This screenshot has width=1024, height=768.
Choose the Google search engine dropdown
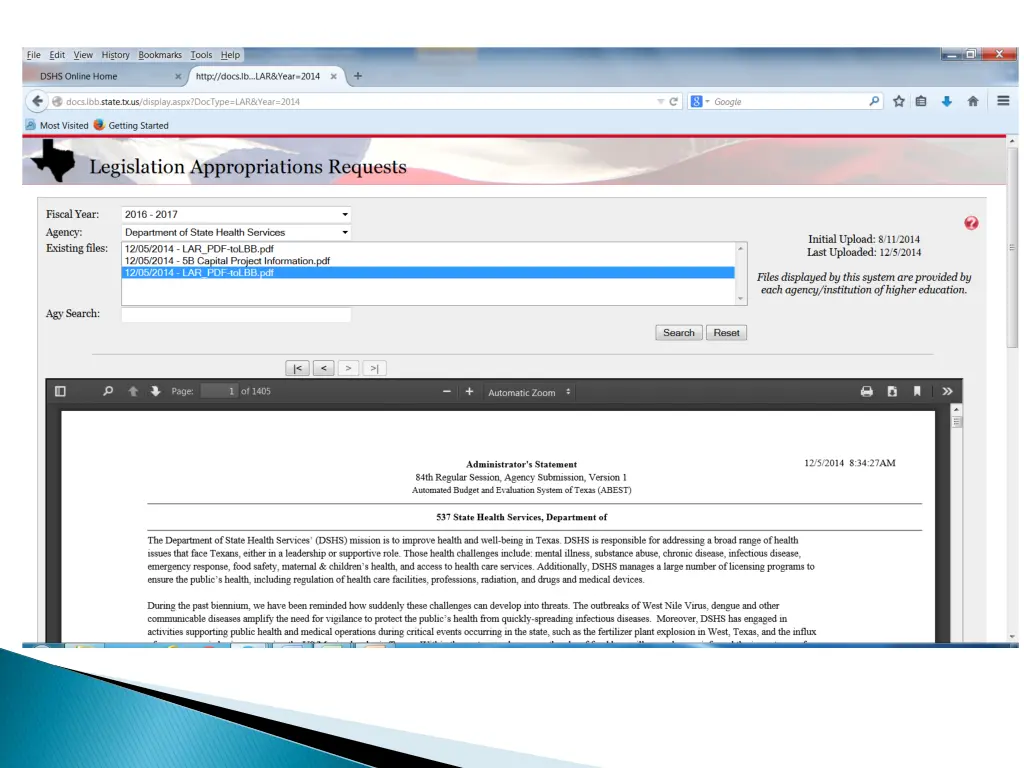pyautogui.click(x=700, y=102)
